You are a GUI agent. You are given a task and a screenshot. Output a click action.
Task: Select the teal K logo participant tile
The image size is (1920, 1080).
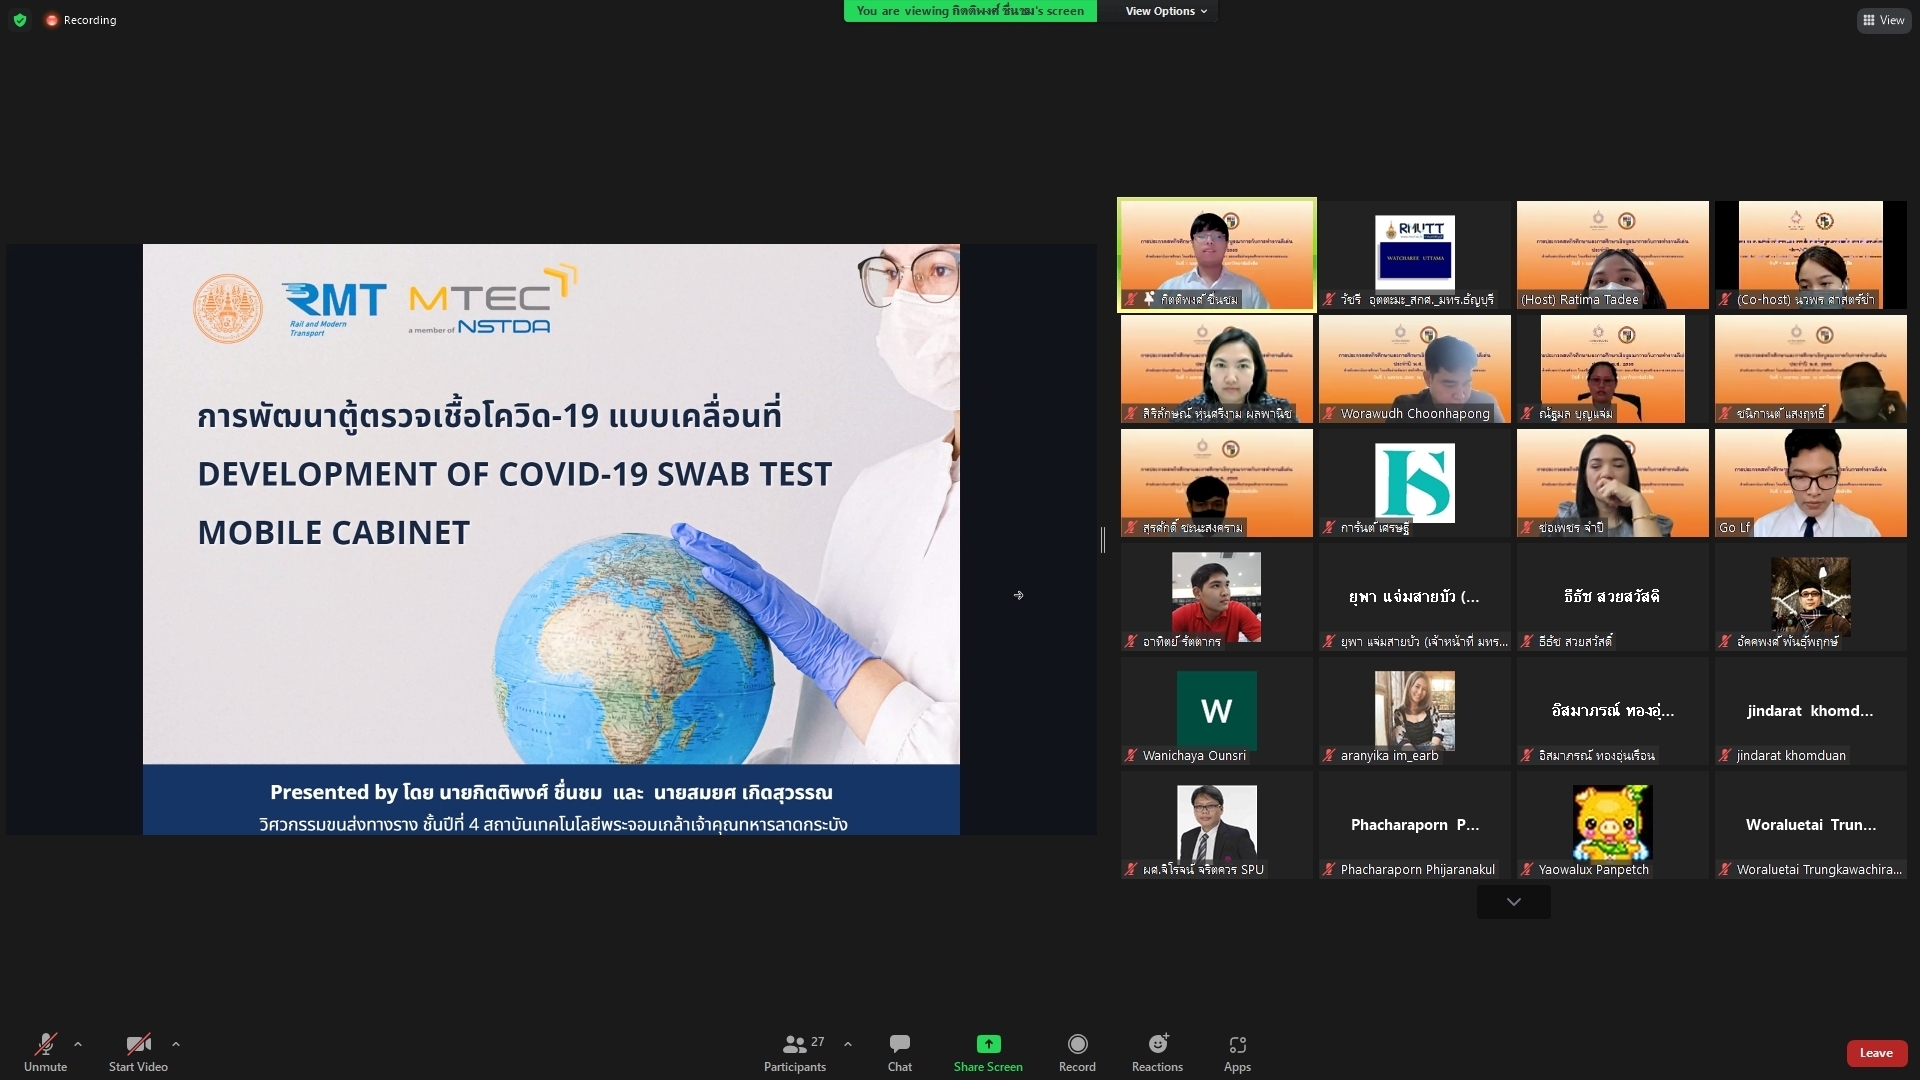[1415, 483]
